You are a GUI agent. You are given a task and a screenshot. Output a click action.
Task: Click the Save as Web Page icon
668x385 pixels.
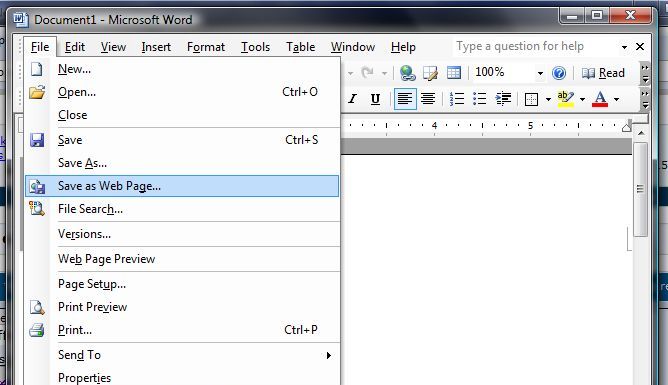click(37, 186)
